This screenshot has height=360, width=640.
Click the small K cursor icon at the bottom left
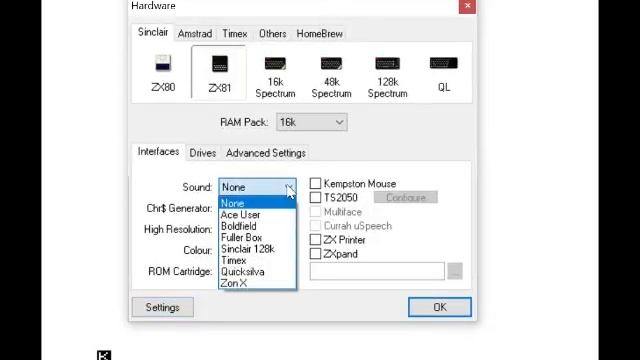tap(104, 355)
